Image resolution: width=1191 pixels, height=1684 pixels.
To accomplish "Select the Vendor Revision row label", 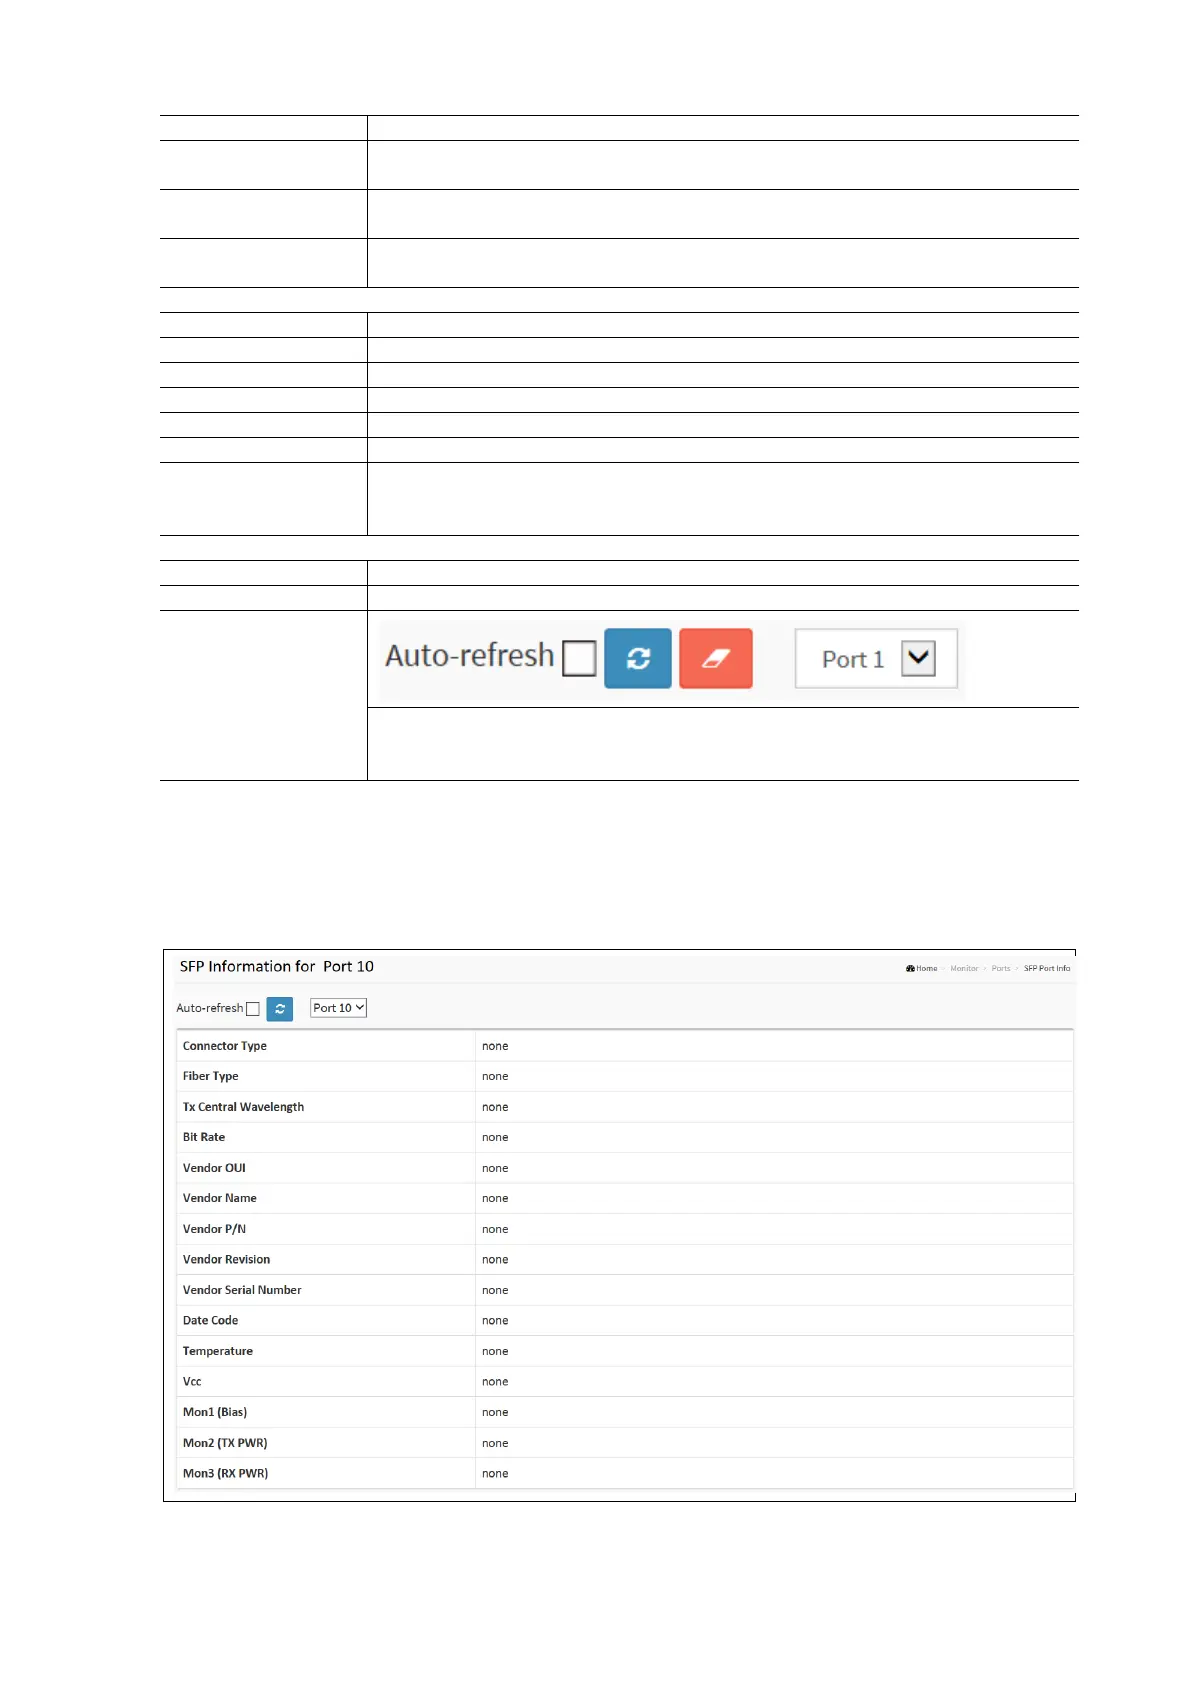I will pyautogui.click(x=226, y=1259).
